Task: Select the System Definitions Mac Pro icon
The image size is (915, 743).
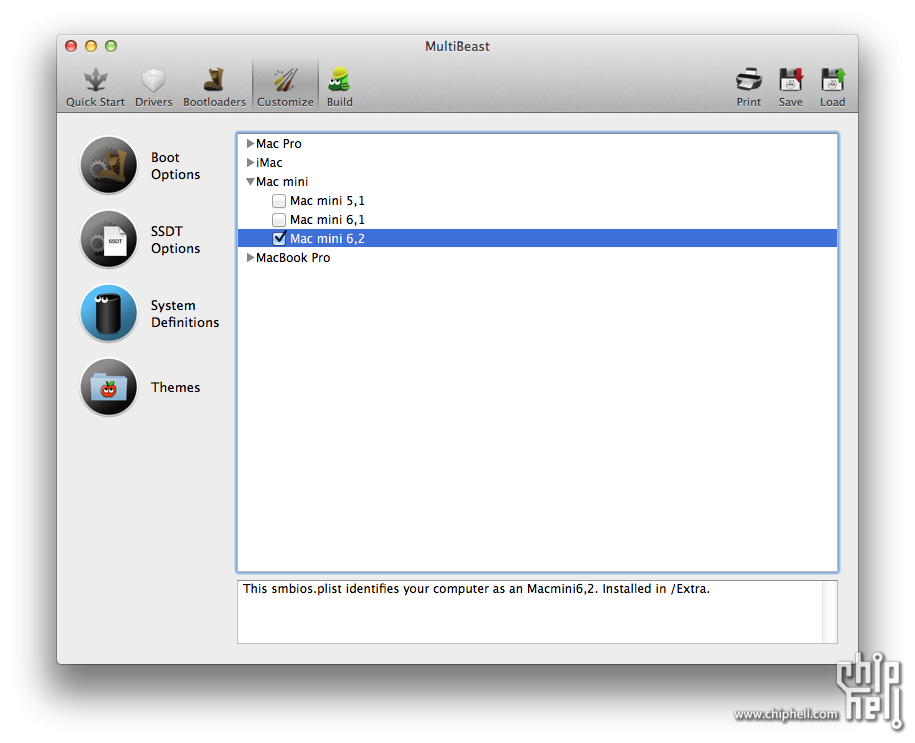Action: coord(109,313)
